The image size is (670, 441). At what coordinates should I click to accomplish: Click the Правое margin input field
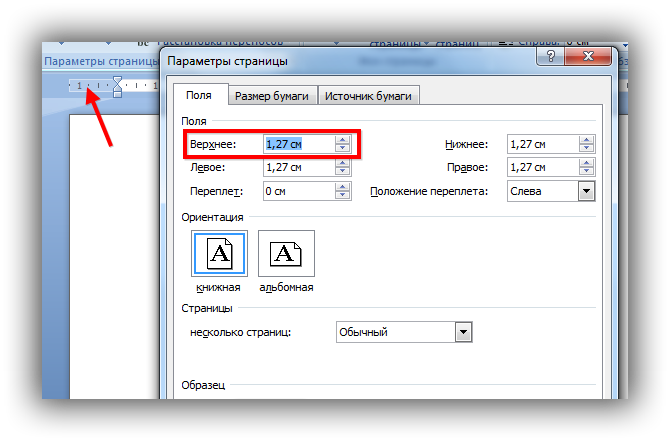point(543,167)
